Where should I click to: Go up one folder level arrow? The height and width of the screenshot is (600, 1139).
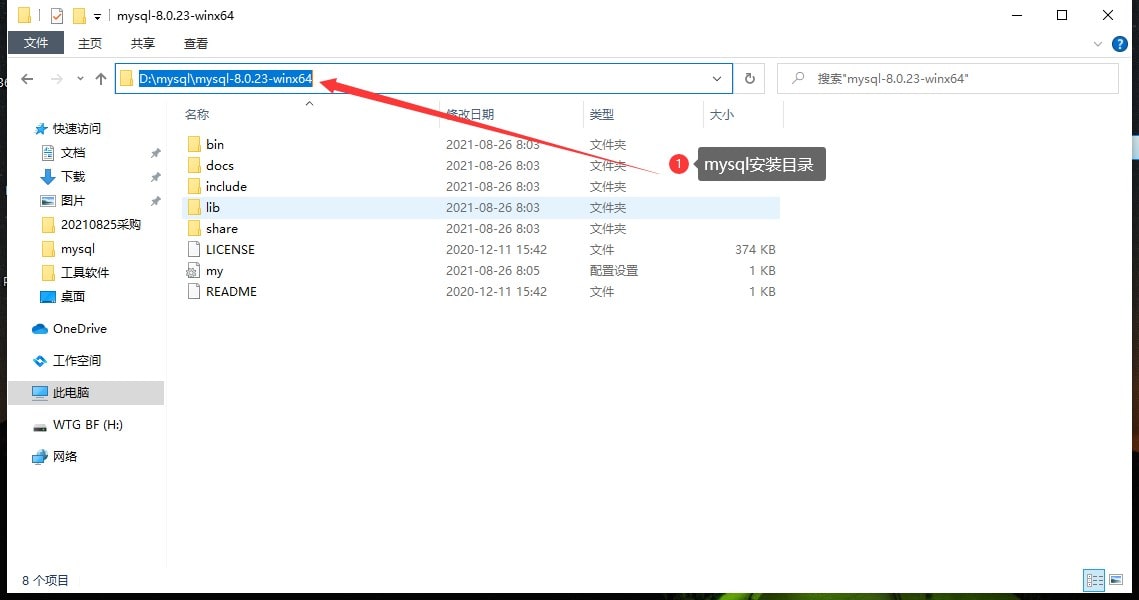click(x=101, y=78)
